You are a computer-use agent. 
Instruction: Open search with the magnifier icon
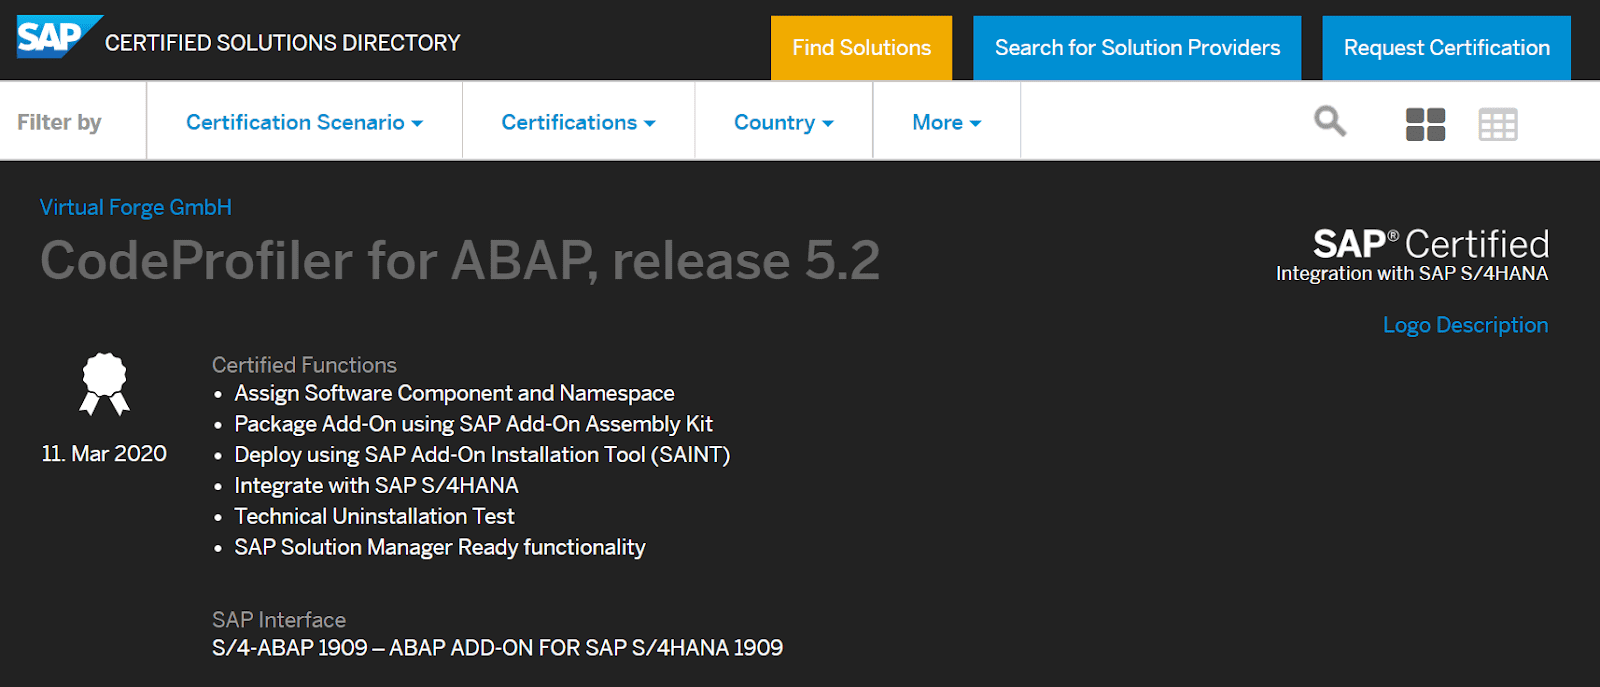point(1330,122)
